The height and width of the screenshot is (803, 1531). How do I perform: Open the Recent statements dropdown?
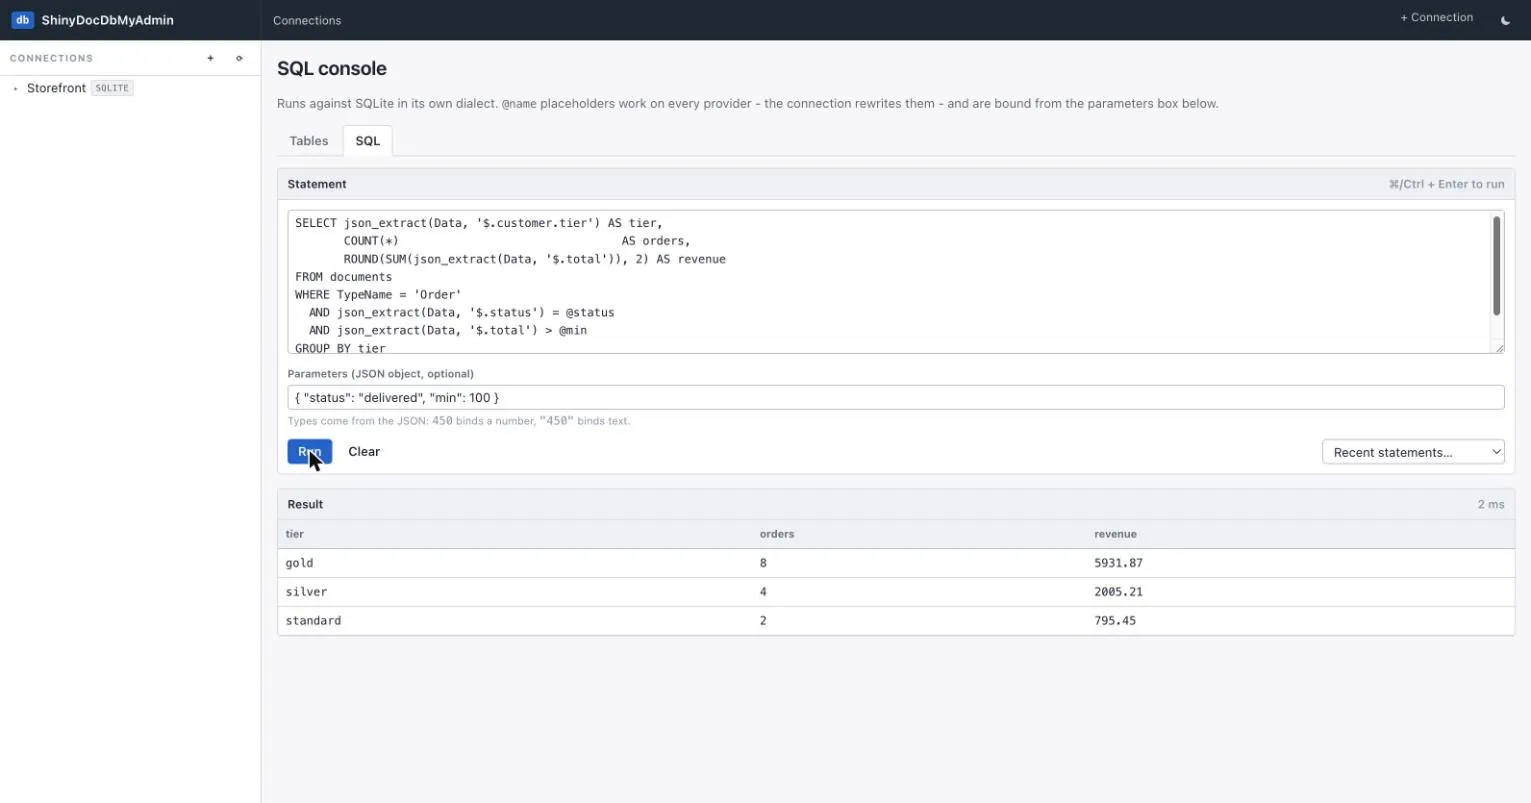pos(1413,452)
